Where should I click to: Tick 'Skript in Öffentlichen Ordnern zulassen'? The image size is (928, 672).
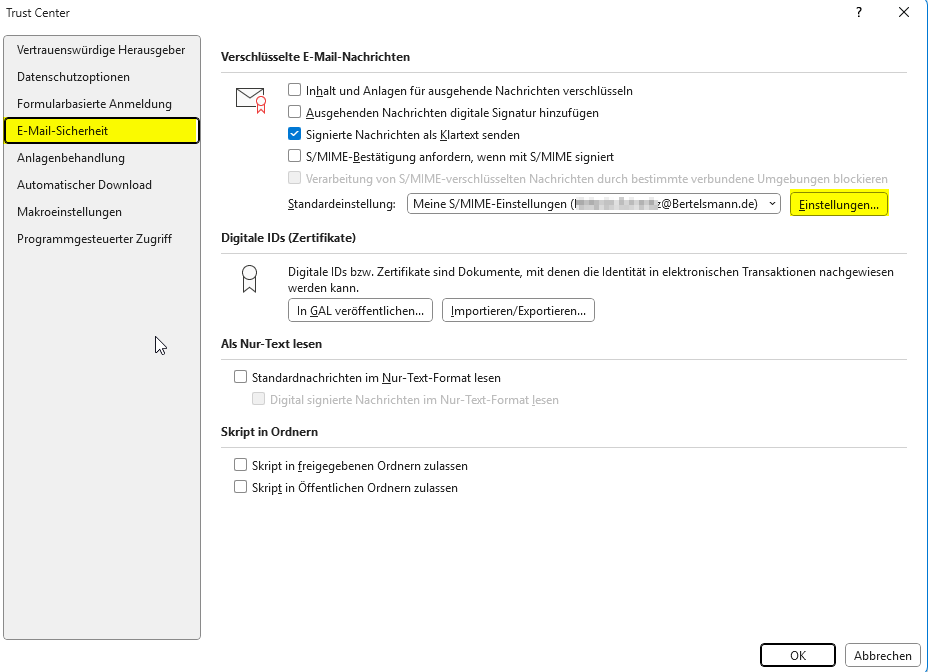pos(240,487)
